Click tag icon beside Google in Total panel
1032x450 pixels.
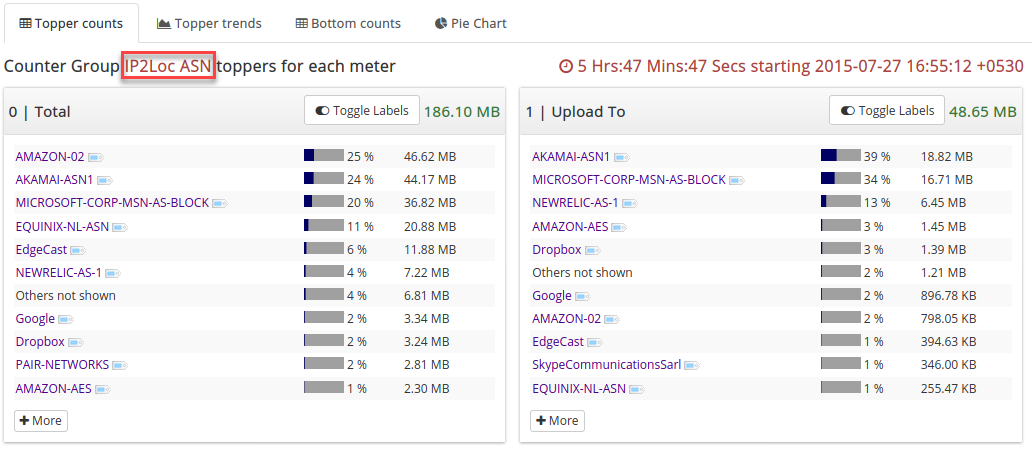coord(66,320)
